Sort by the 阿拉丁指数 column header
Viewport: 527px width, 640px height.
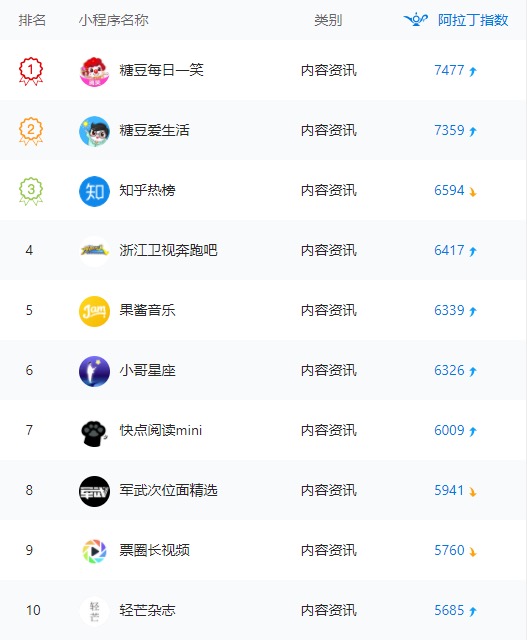(x=473, y=20)
